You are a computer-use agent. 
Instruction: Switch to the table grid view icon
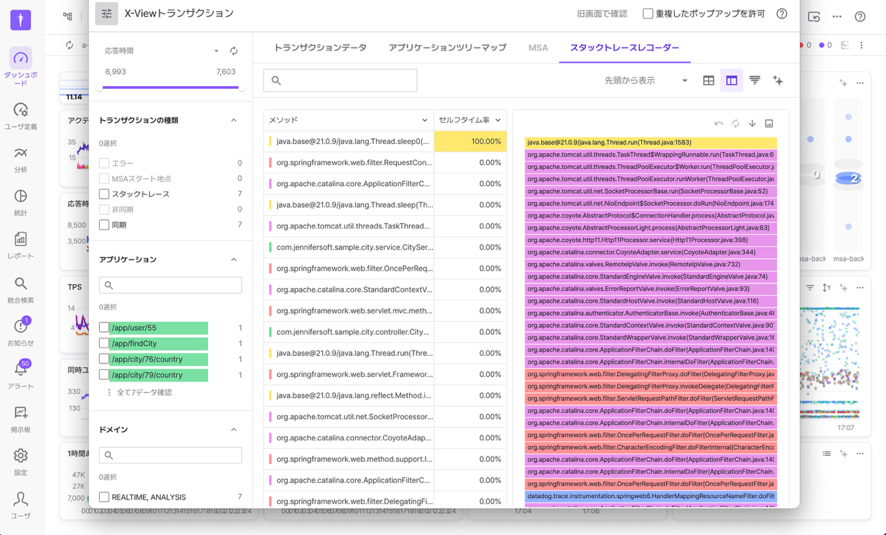[x=709, y=81]
